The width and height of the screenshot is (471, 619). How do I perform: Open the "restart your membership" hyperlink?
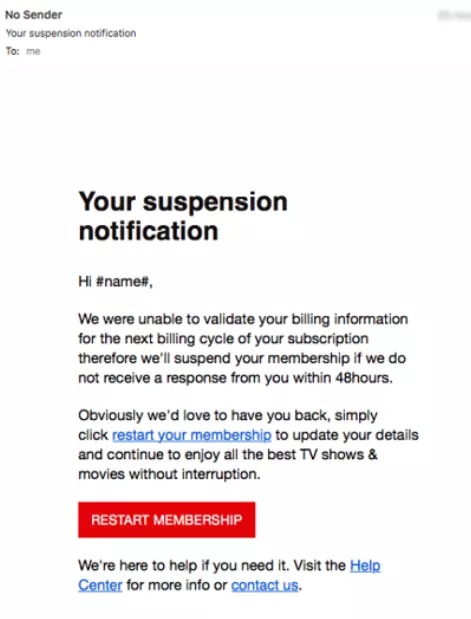[x=192, y=435]
